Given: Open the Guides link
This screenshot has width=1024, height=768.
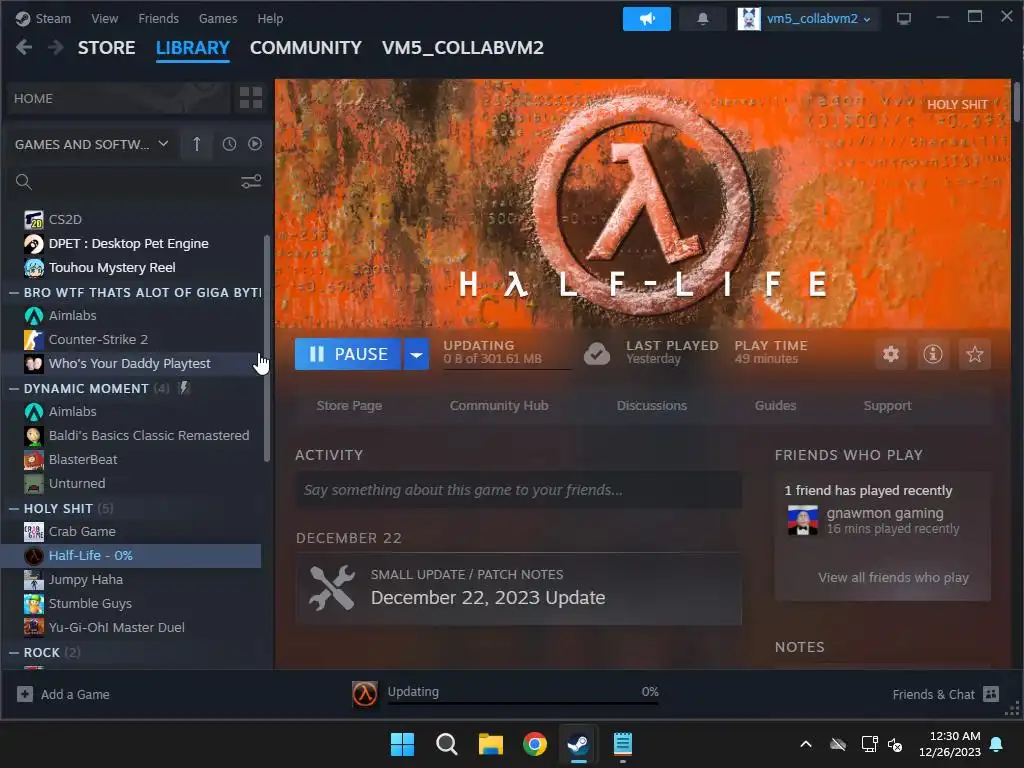Looking at the screenshot, I should pyautogui.click(x=775, y=406).
